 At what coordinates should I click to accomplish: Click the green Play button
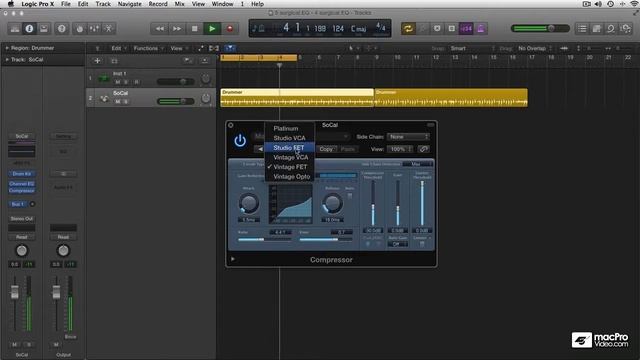[212, 29]
